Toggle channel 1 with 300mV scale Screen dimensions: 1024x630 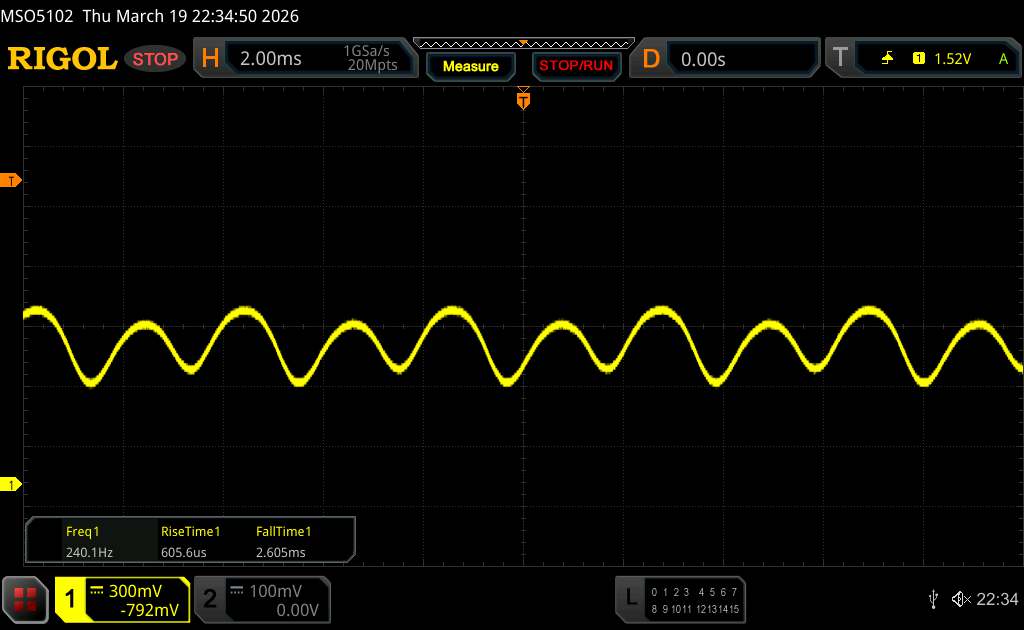pyautogui.click(x=122, y=599)
